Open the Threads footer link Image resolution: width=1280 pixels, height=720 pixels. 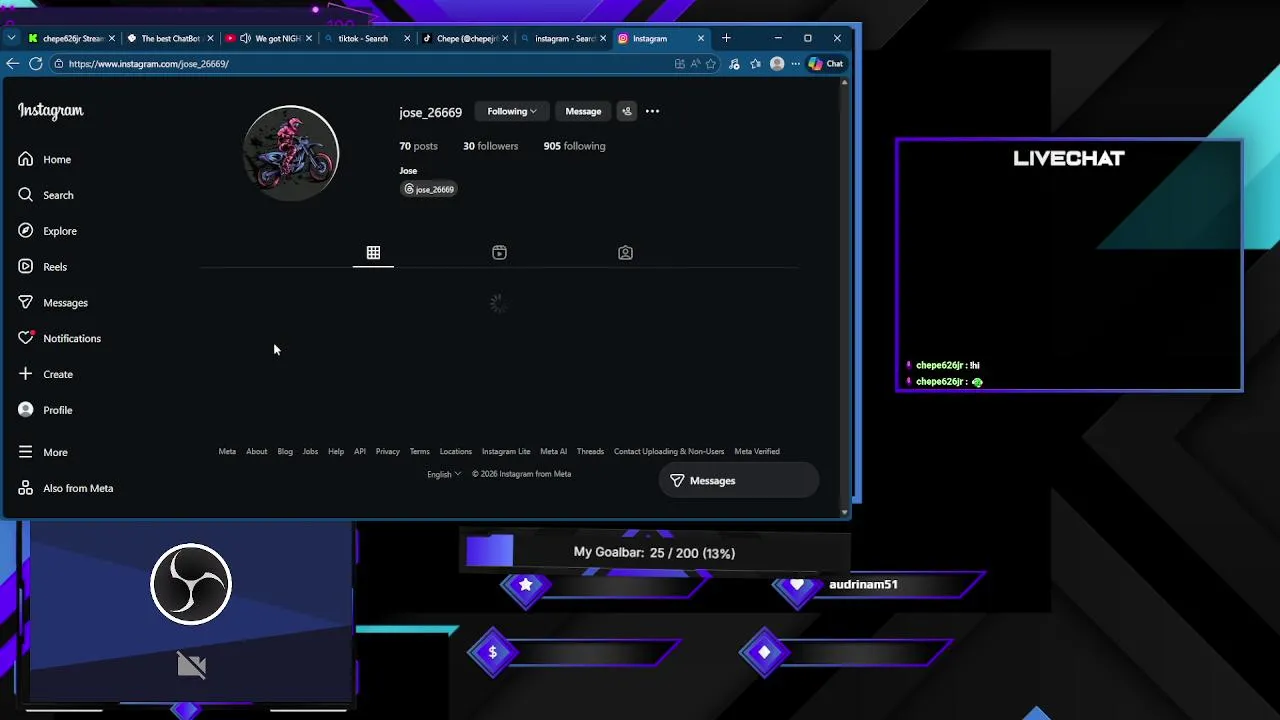tap(590, 451)
